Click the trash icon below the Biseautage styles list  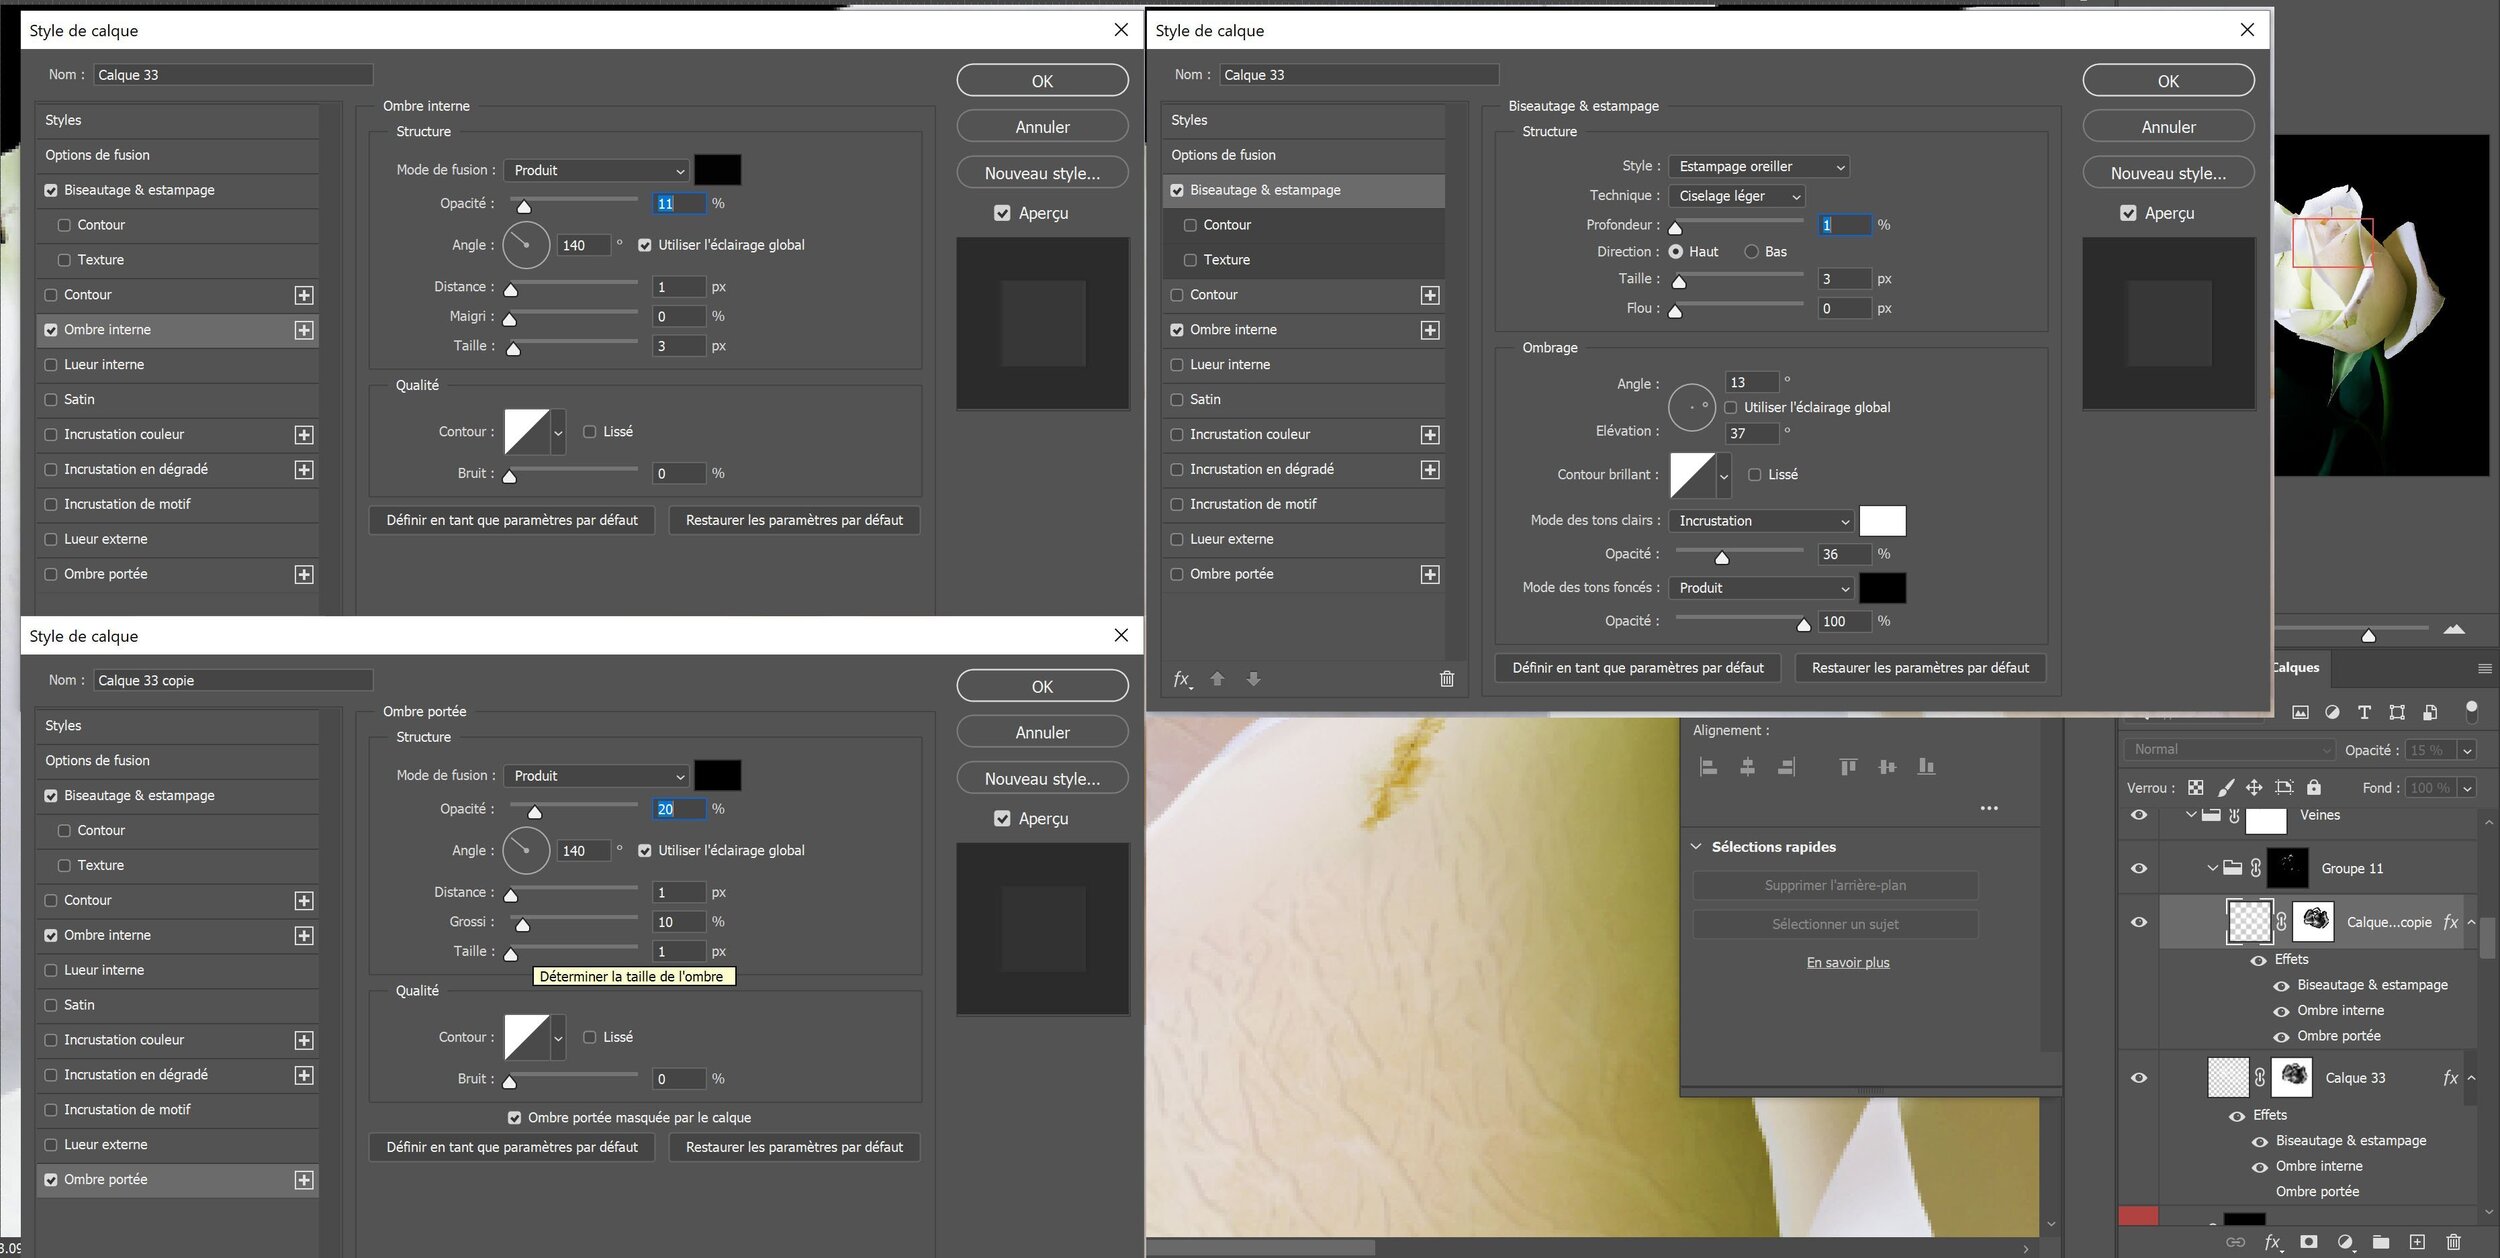coord(1446,679)
